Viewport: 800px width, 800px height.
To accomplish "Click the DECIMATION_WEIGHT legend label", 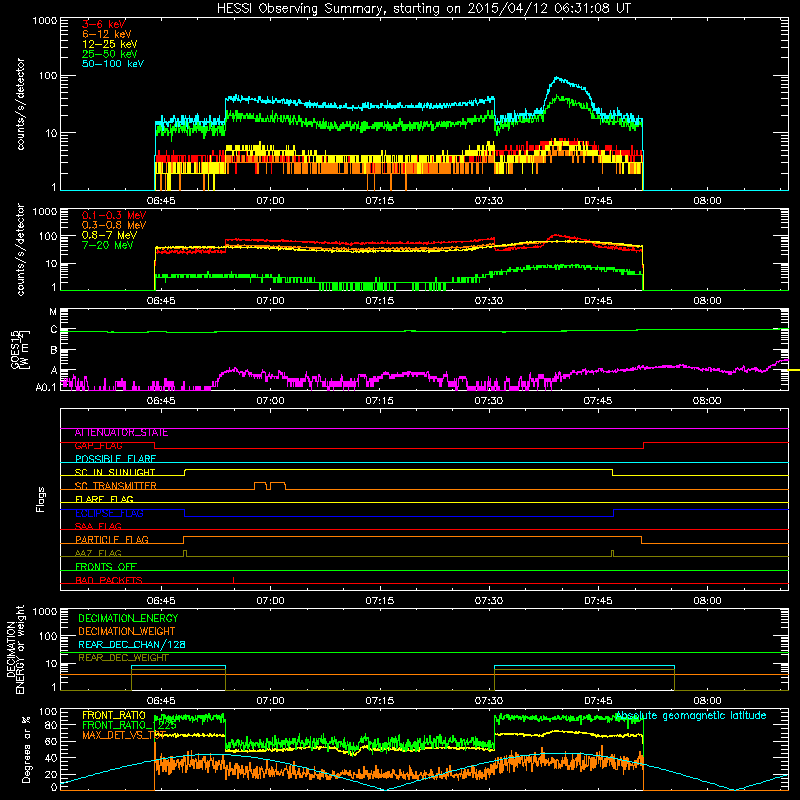I will click(127, 631).
